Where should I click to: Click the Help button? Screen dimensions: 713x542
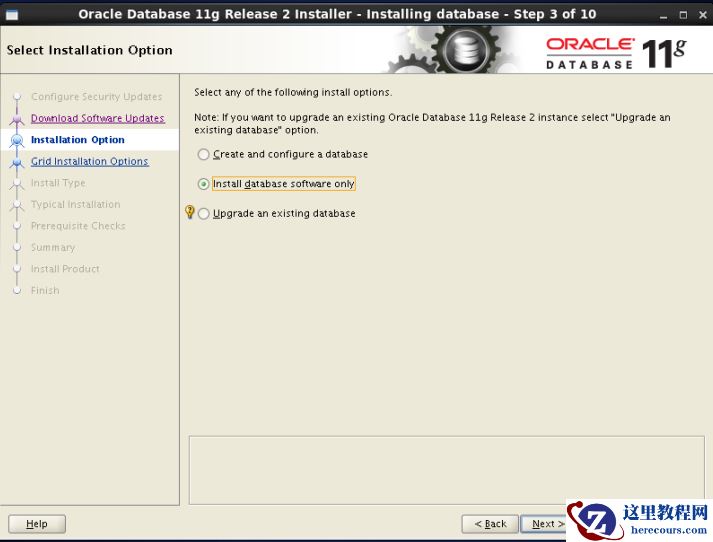(37, 524)
